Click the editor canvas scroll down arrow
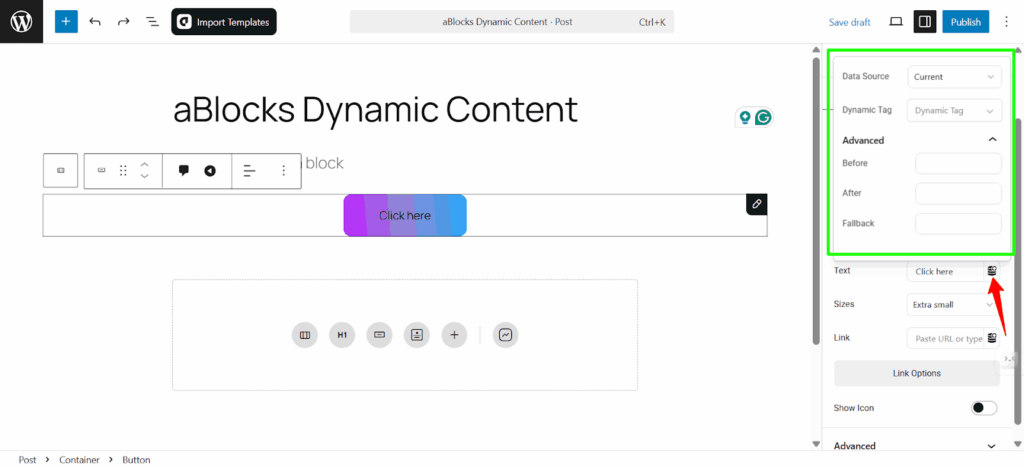Screen dimensions: 1024x468 (x=816, y=444)
